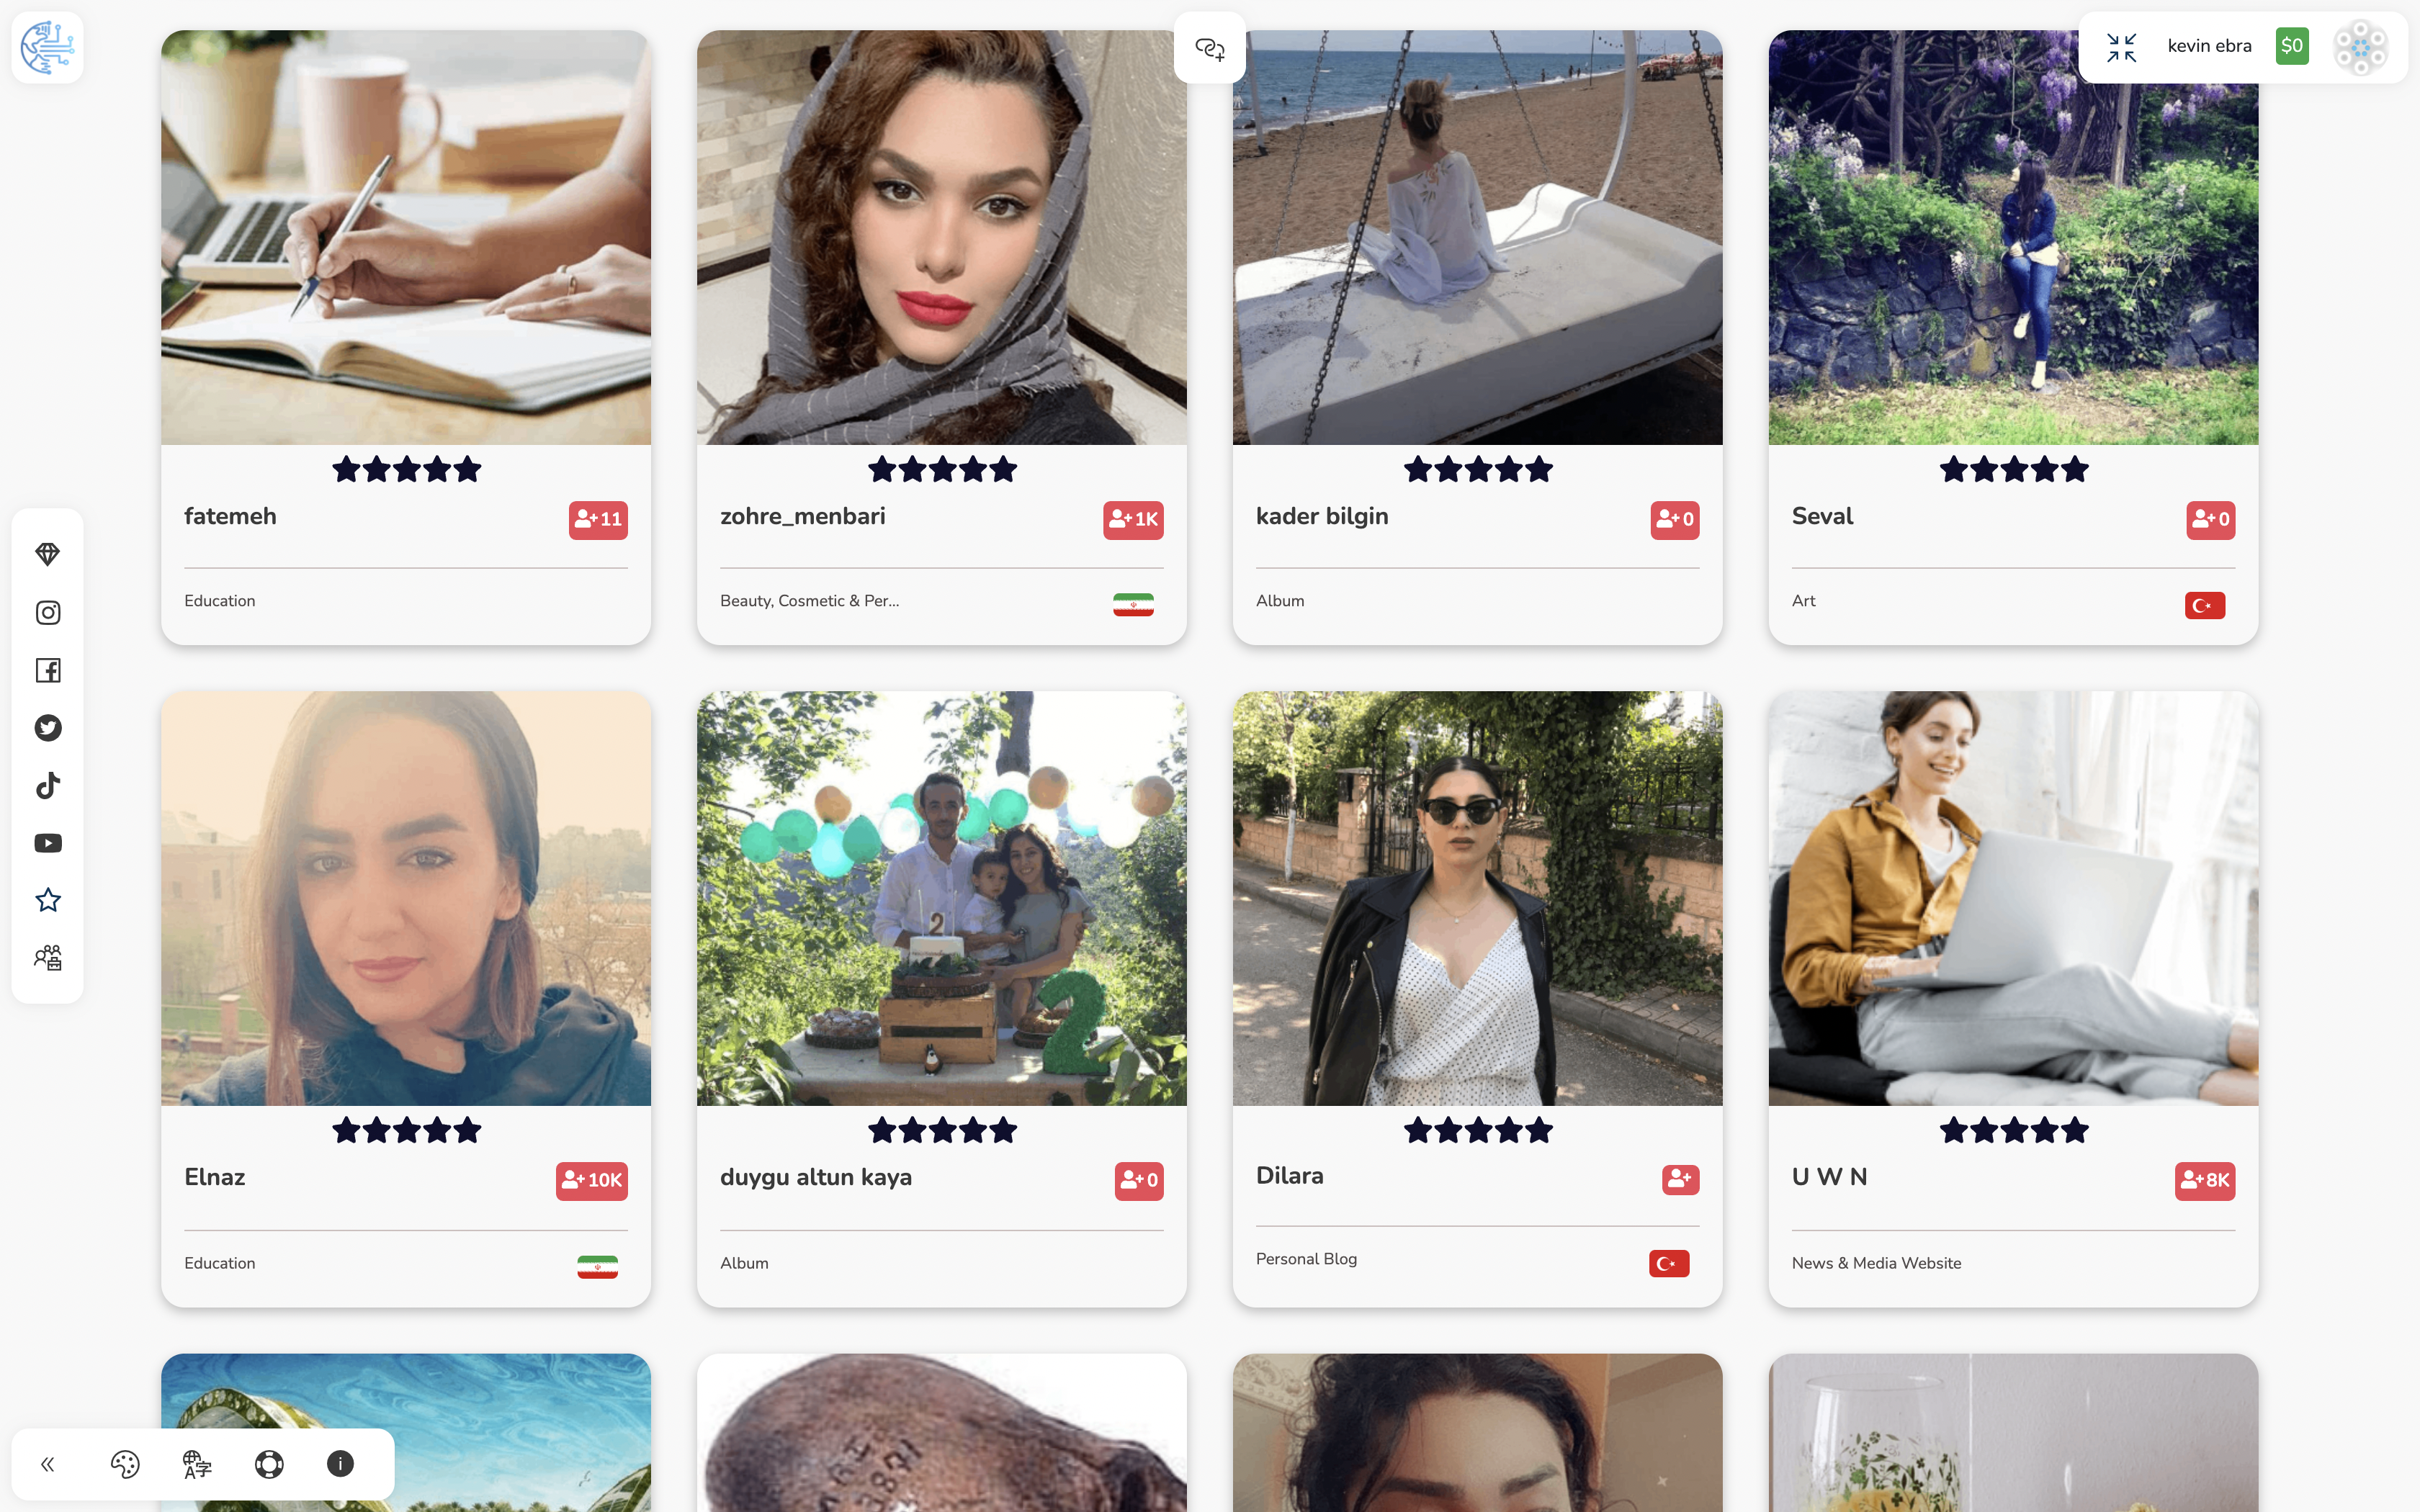Click the info icon in bottom toolbar
Viewport: 2420px width, 1512px height.
(340, 1464)
